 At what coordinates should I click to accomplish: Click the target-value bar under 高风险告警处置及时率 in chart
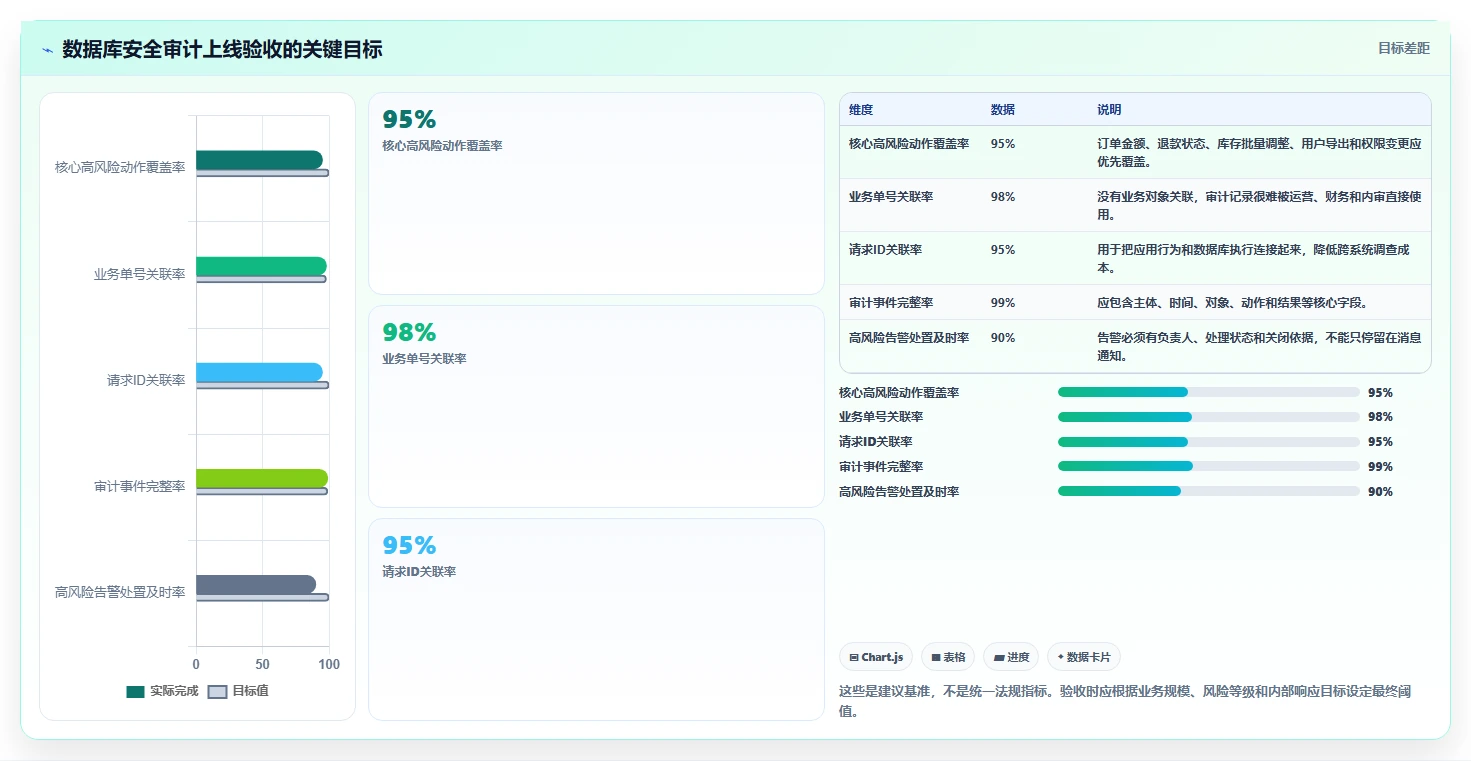tap(262, 597)
